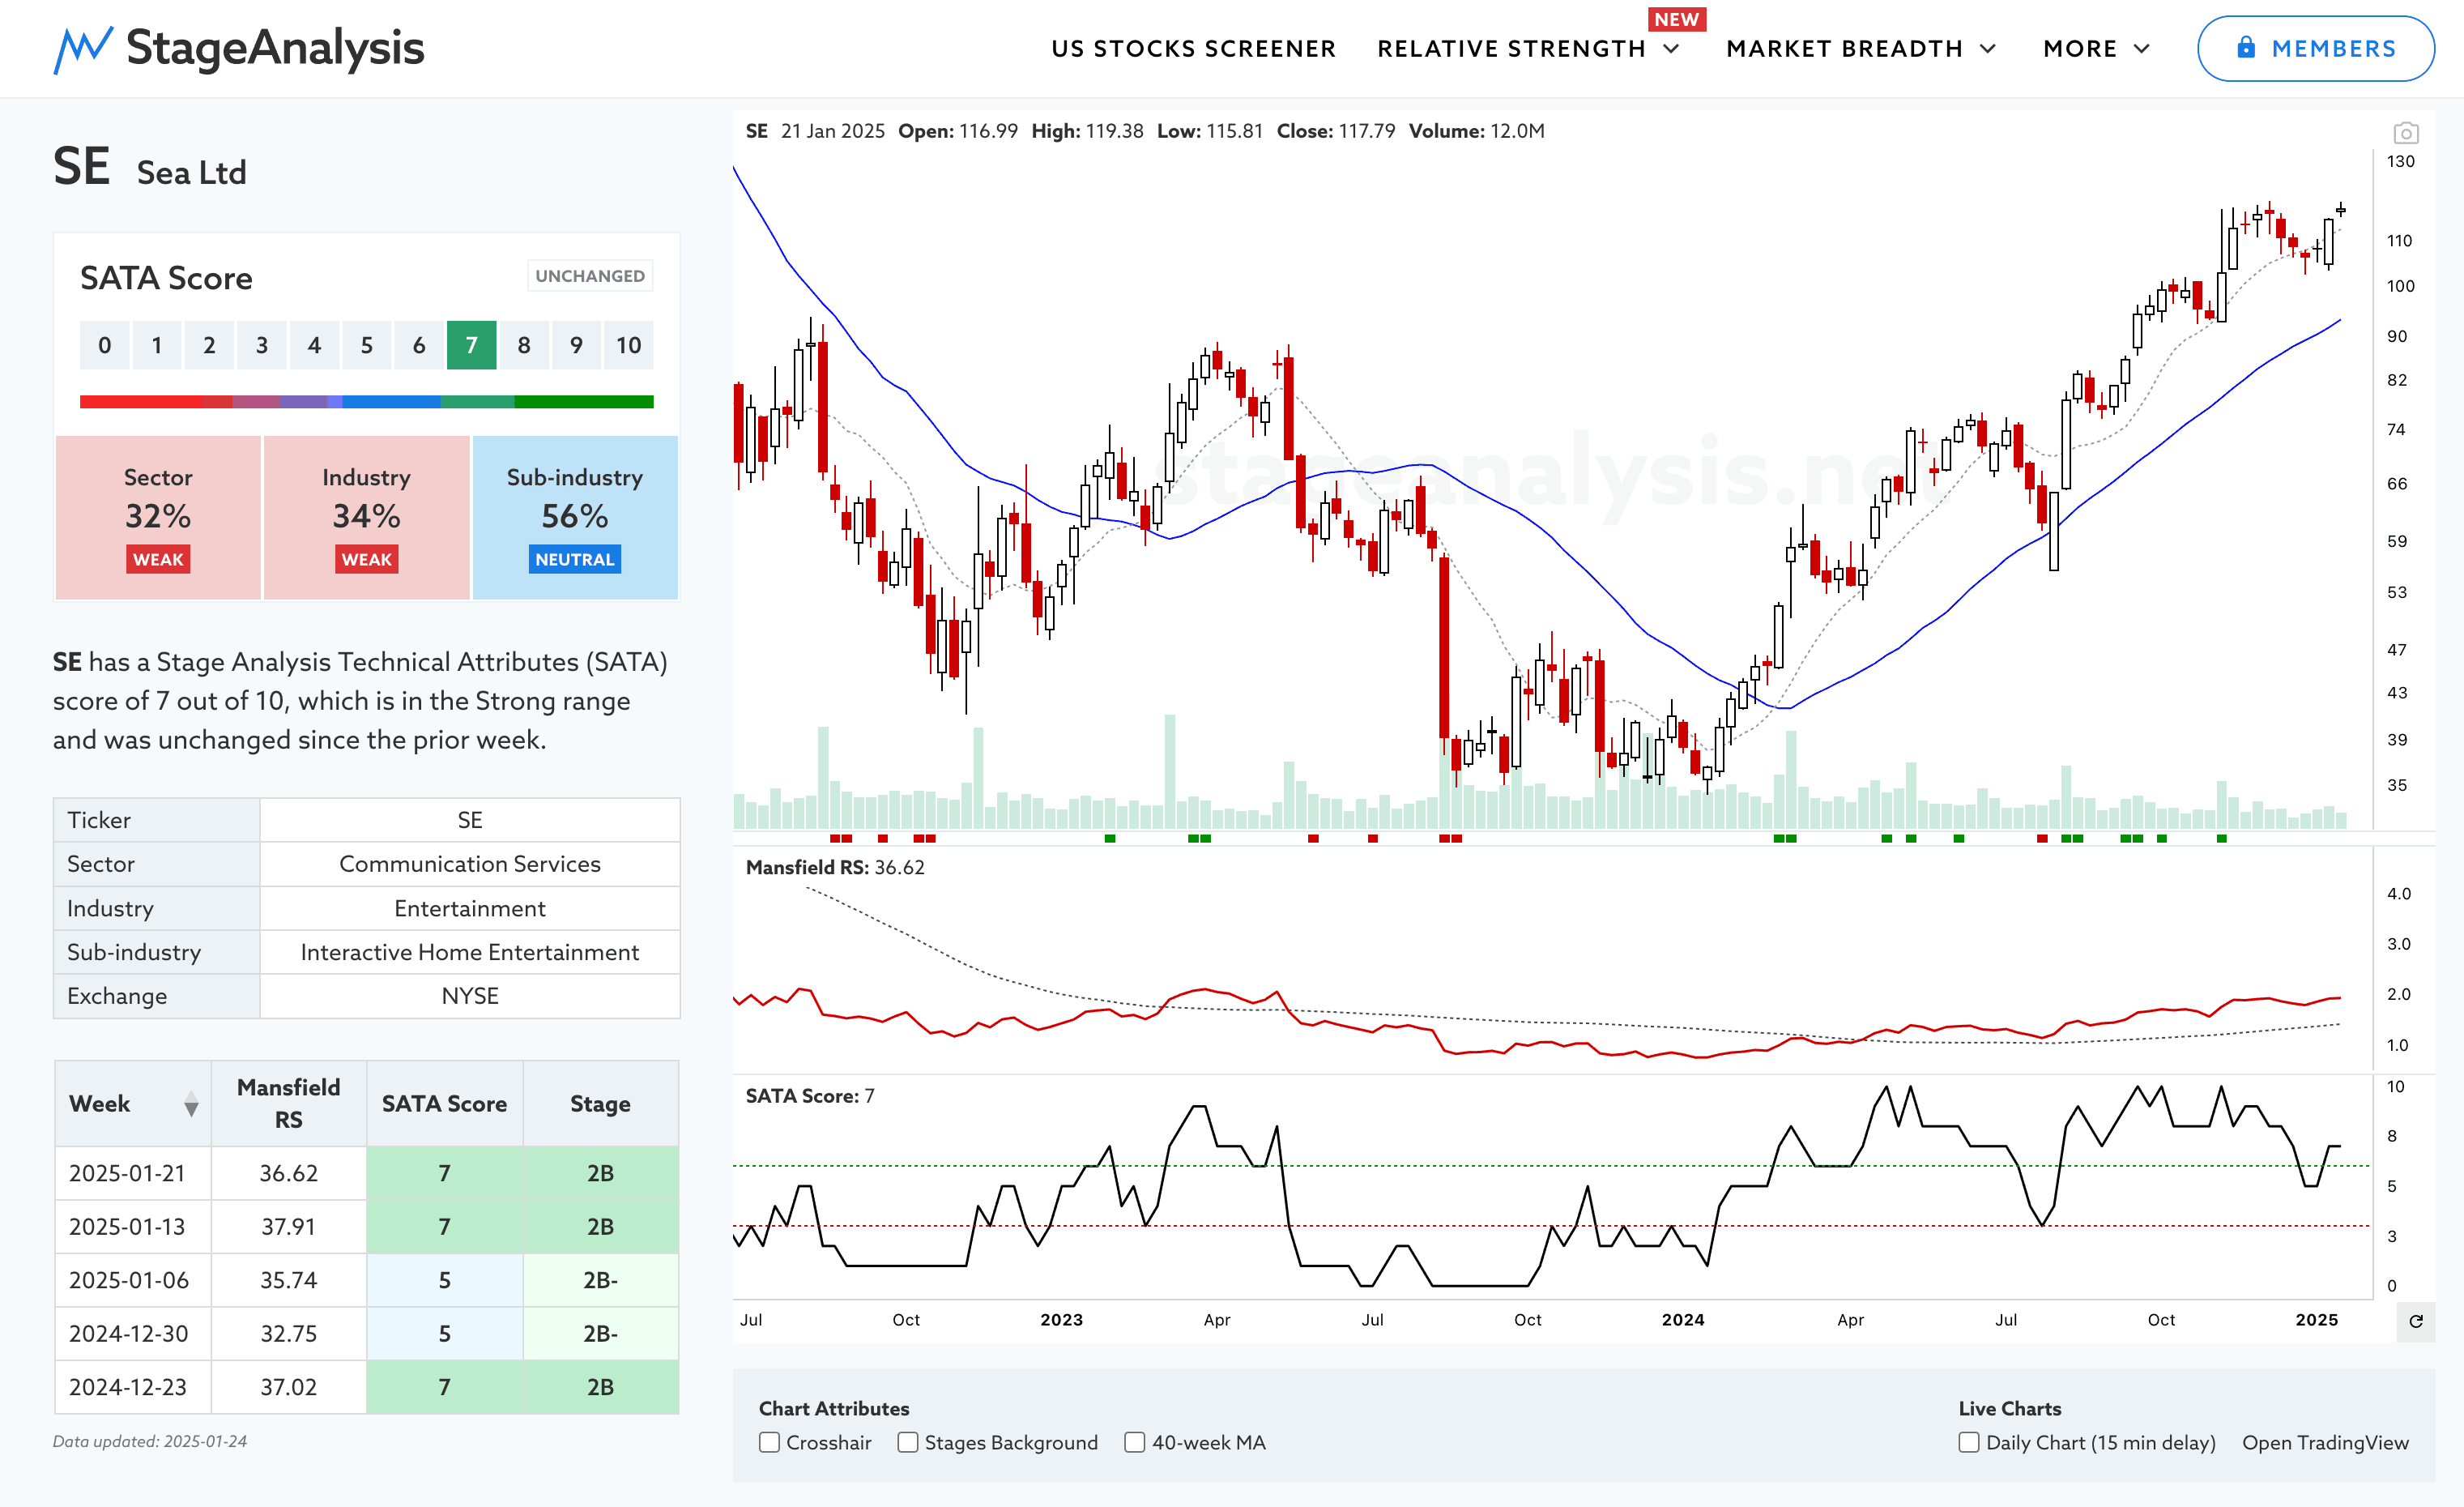Sort by the Week column arrow
2464x1507 pixels.
tap(191, 1104)
